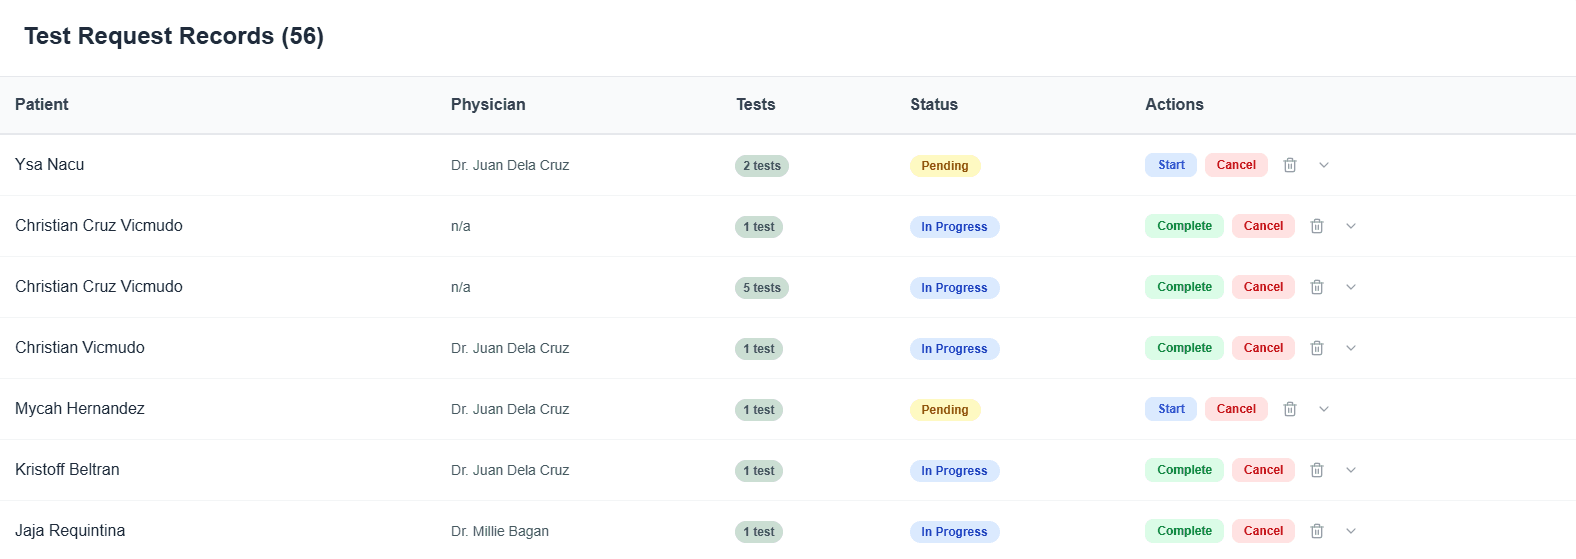
Task: Show details chevron for Kristoff Beltran
Action: pyautogui.click(x=1351, y=470)
